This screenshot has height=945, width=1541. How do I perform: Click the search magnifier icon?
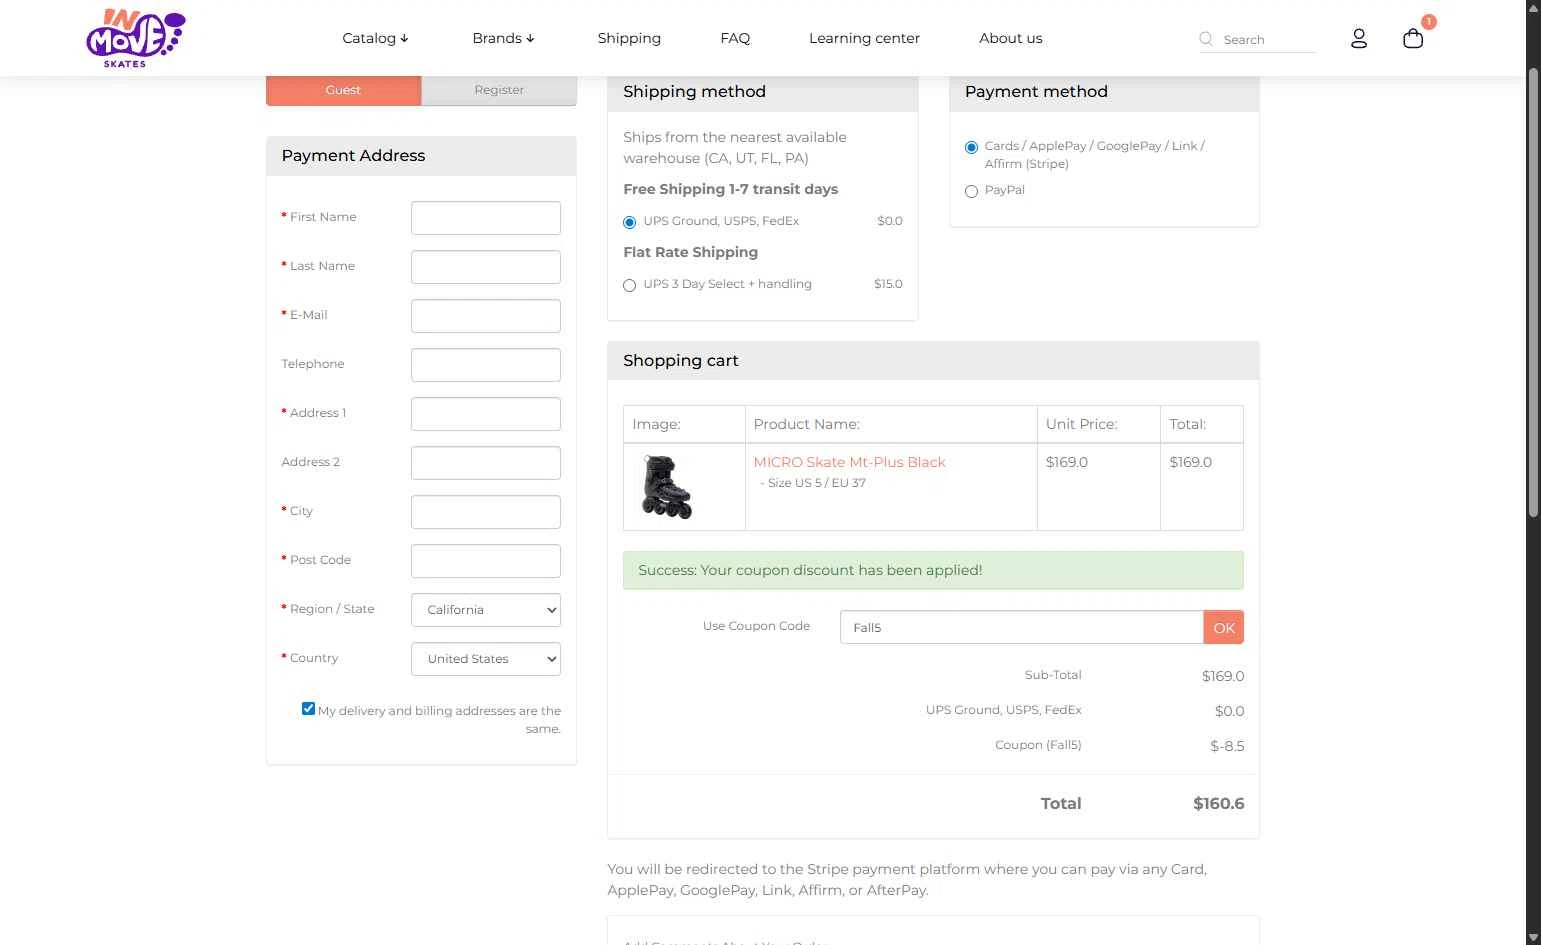[x=1206, y=39]
